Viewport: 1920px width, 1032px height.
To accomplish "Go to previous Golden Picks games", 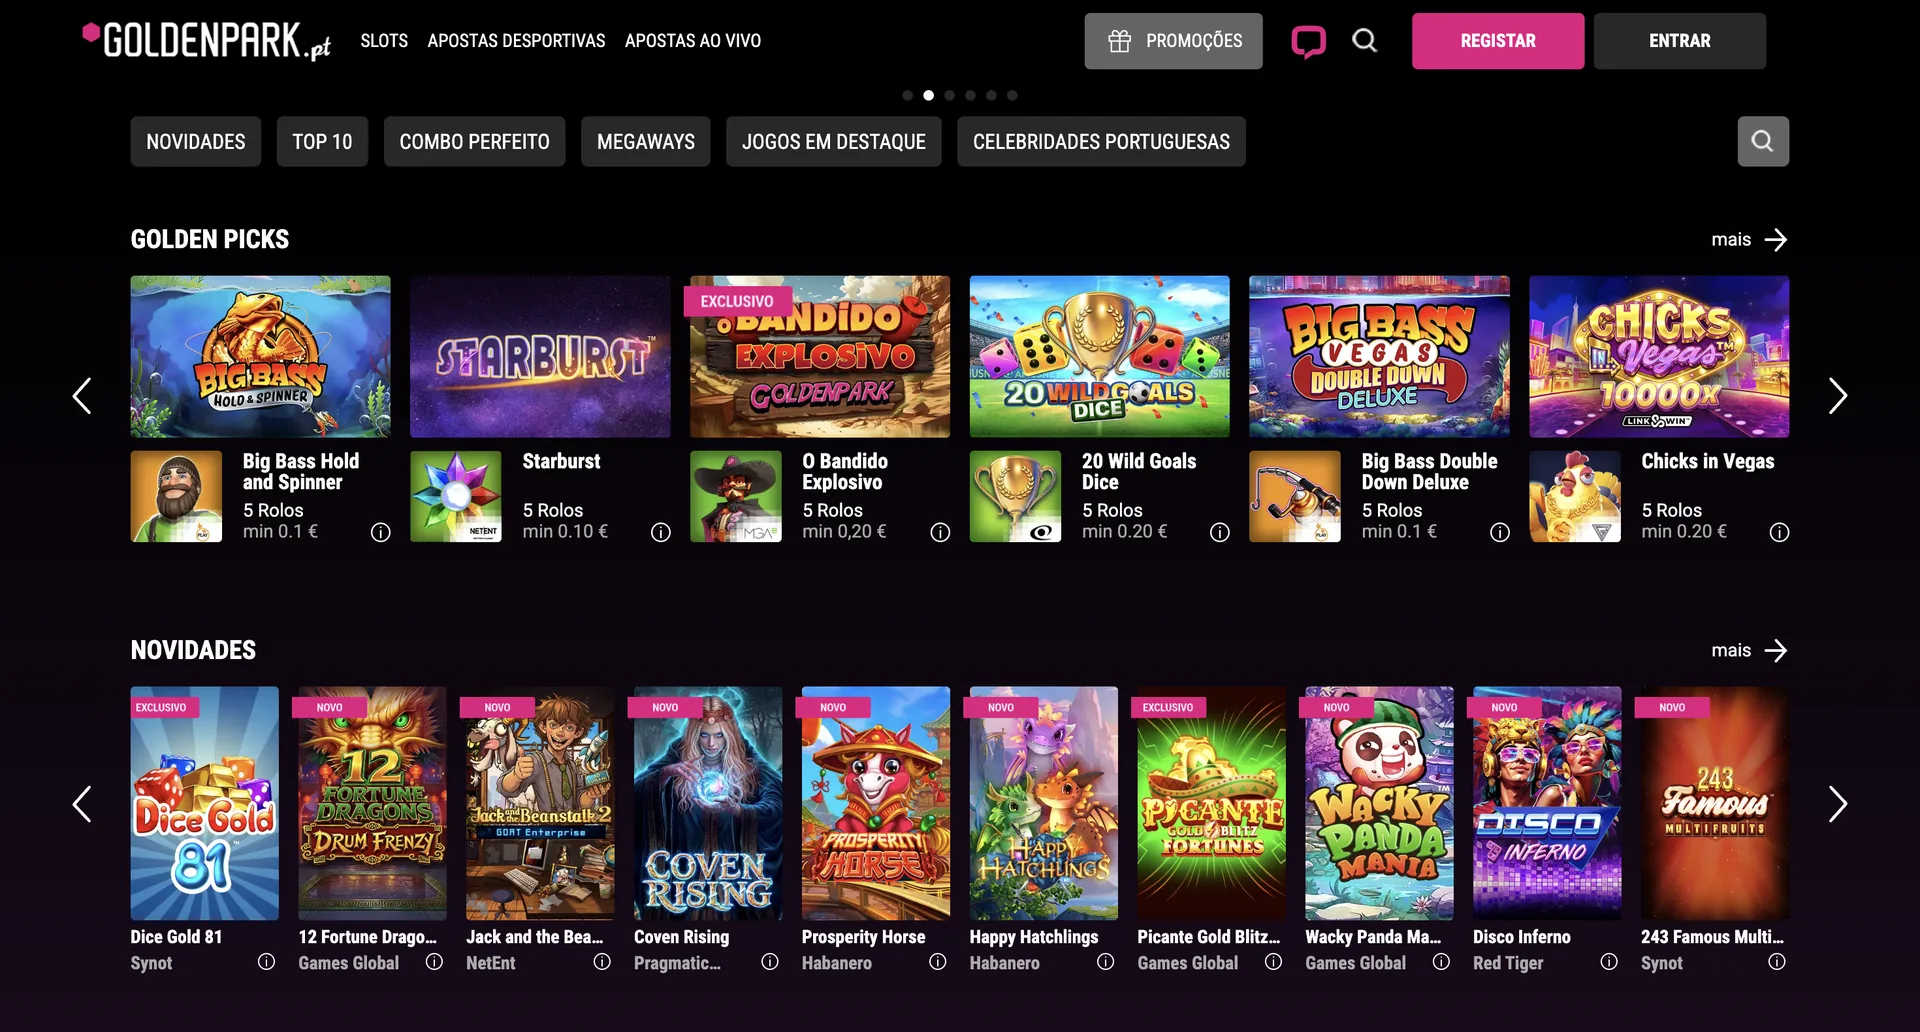I will 82,396.
